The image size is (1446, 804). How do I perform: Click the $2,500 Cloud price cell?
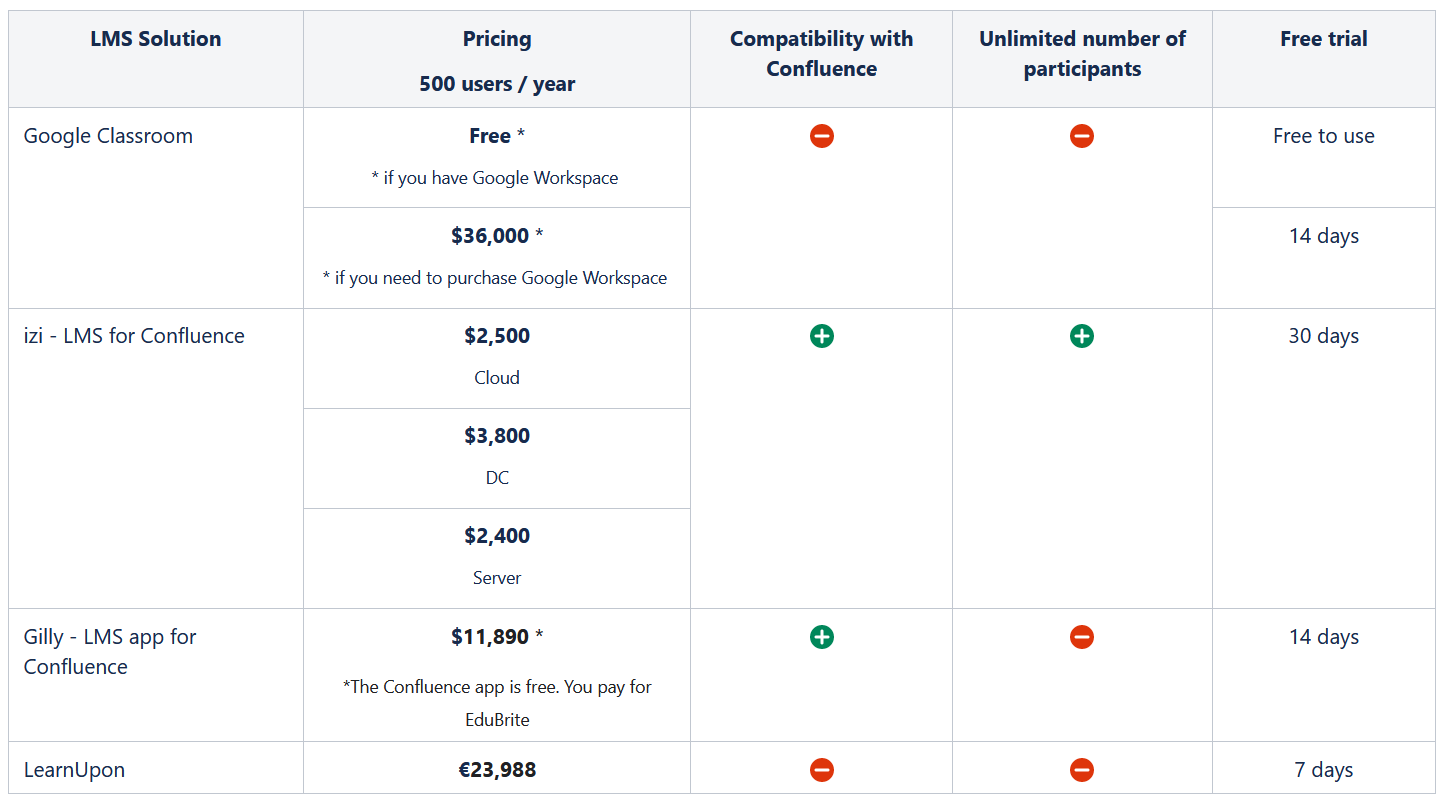click(x=497, y=358)
